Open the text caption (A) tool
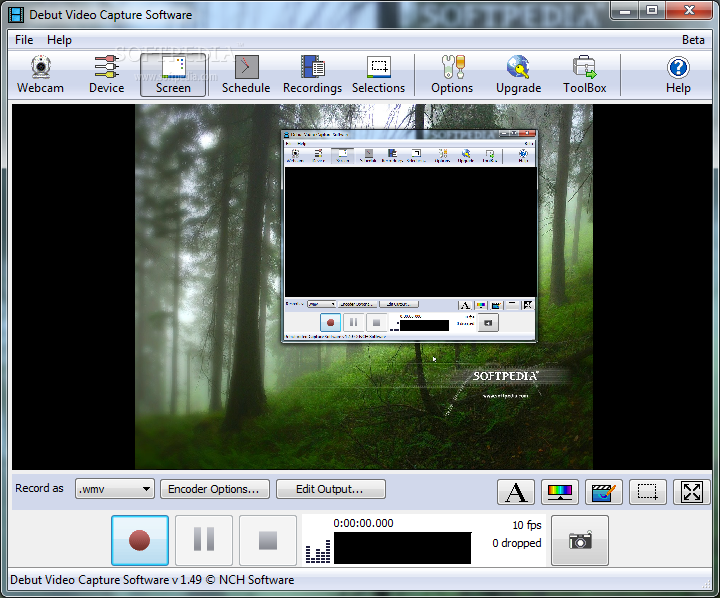720x598 pixels. [516, 492]
